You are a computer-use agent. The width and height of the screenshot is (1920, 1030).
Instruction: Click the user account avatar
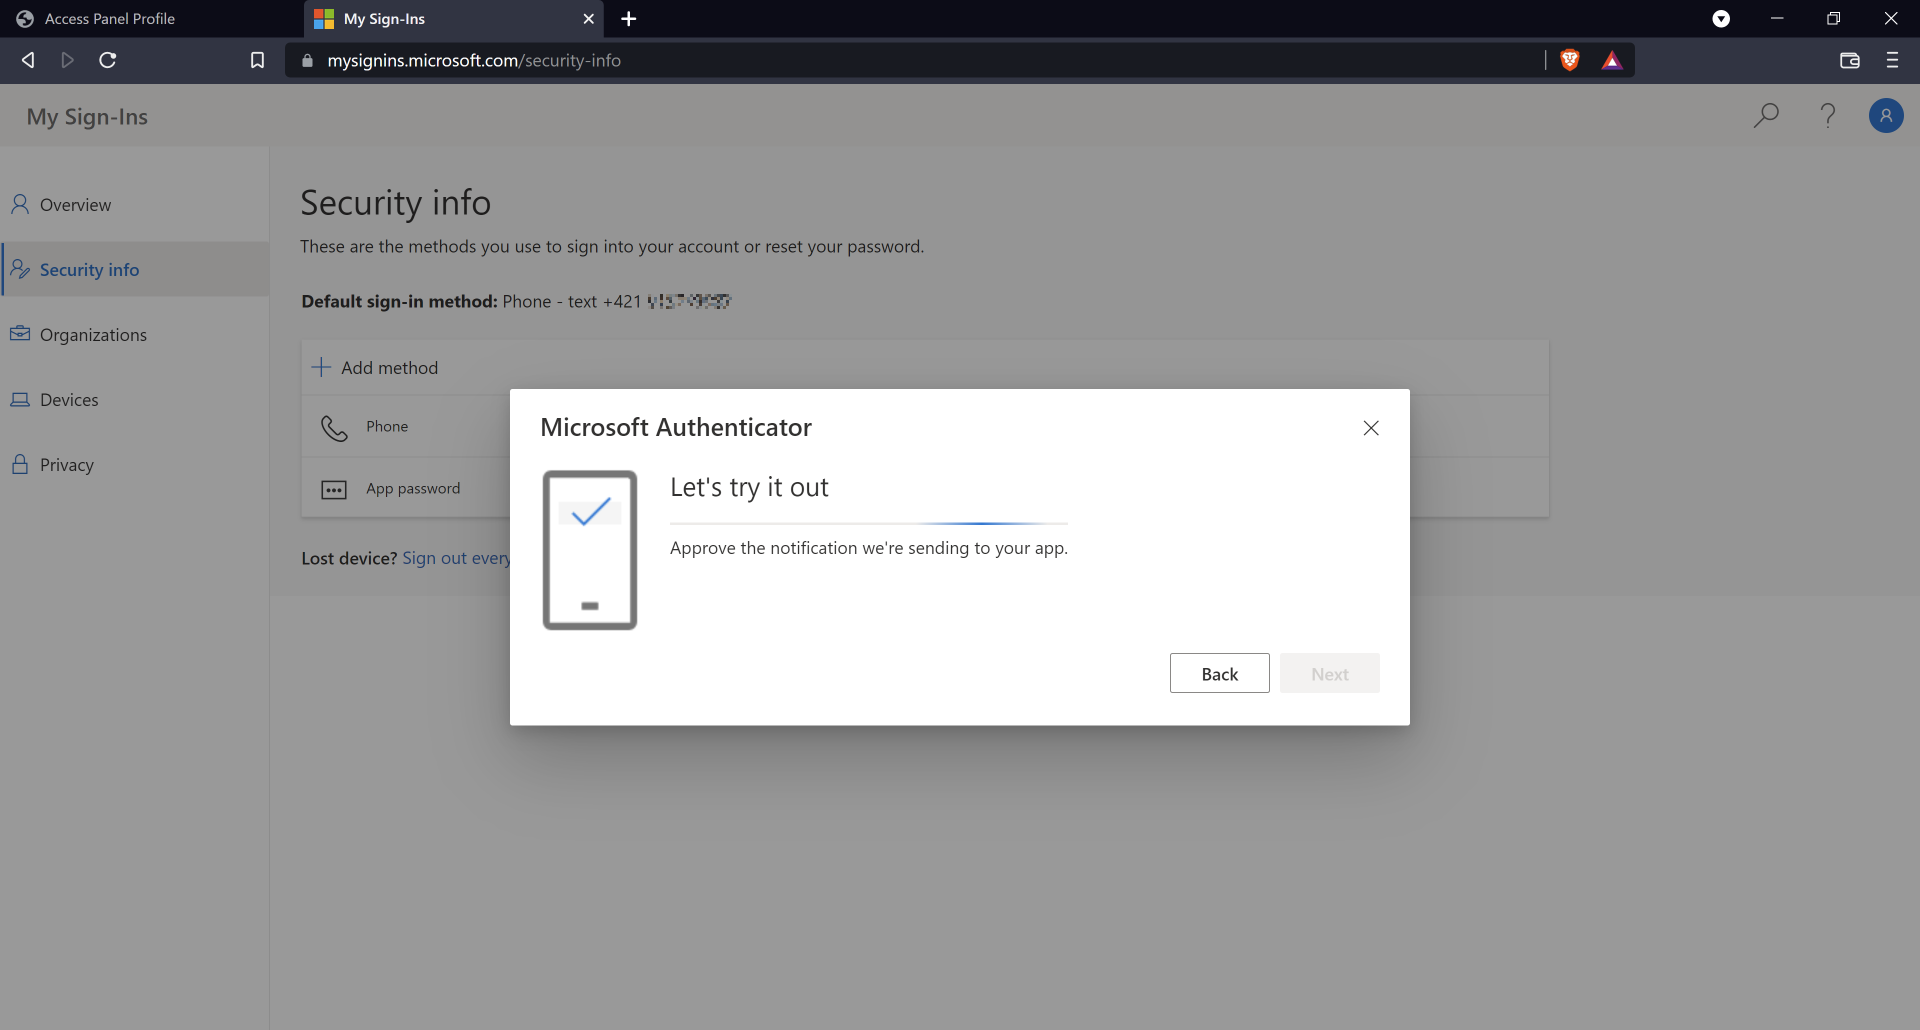[x=1886, y=116]
